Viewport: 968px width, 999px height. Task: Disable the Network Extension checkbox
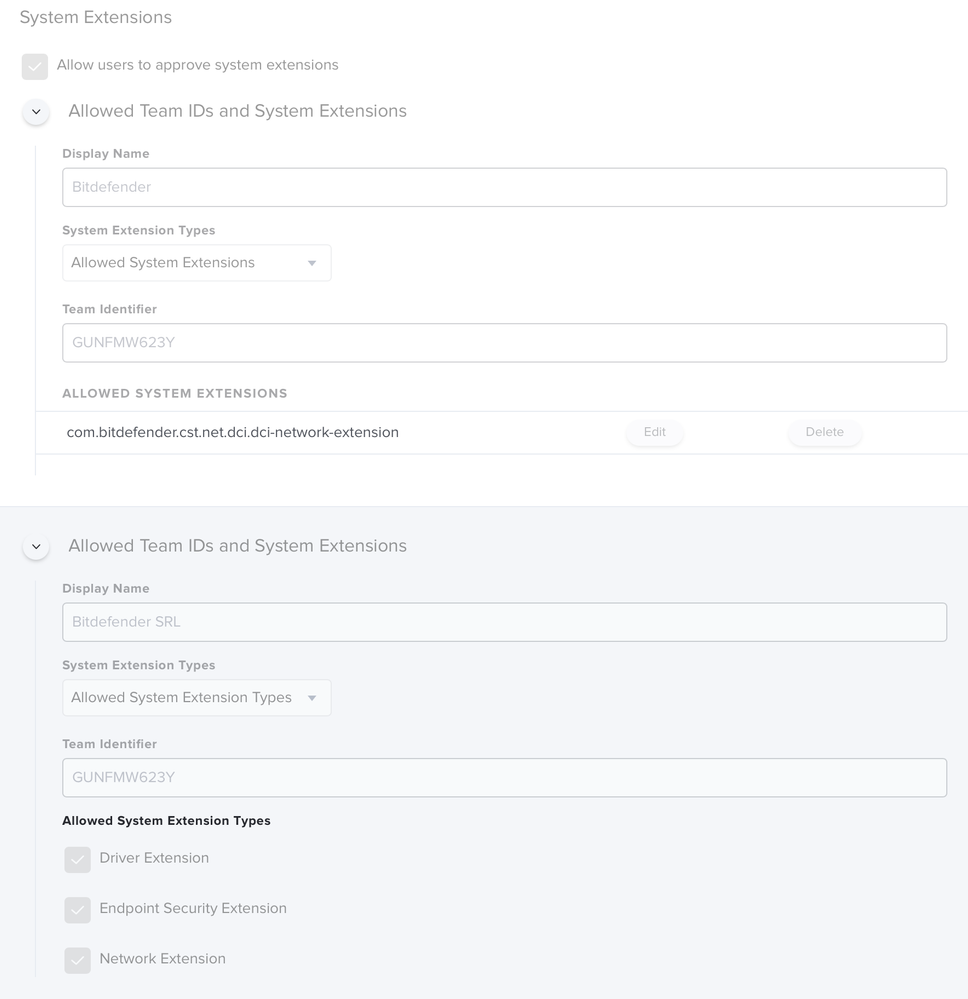click(77, 960)
